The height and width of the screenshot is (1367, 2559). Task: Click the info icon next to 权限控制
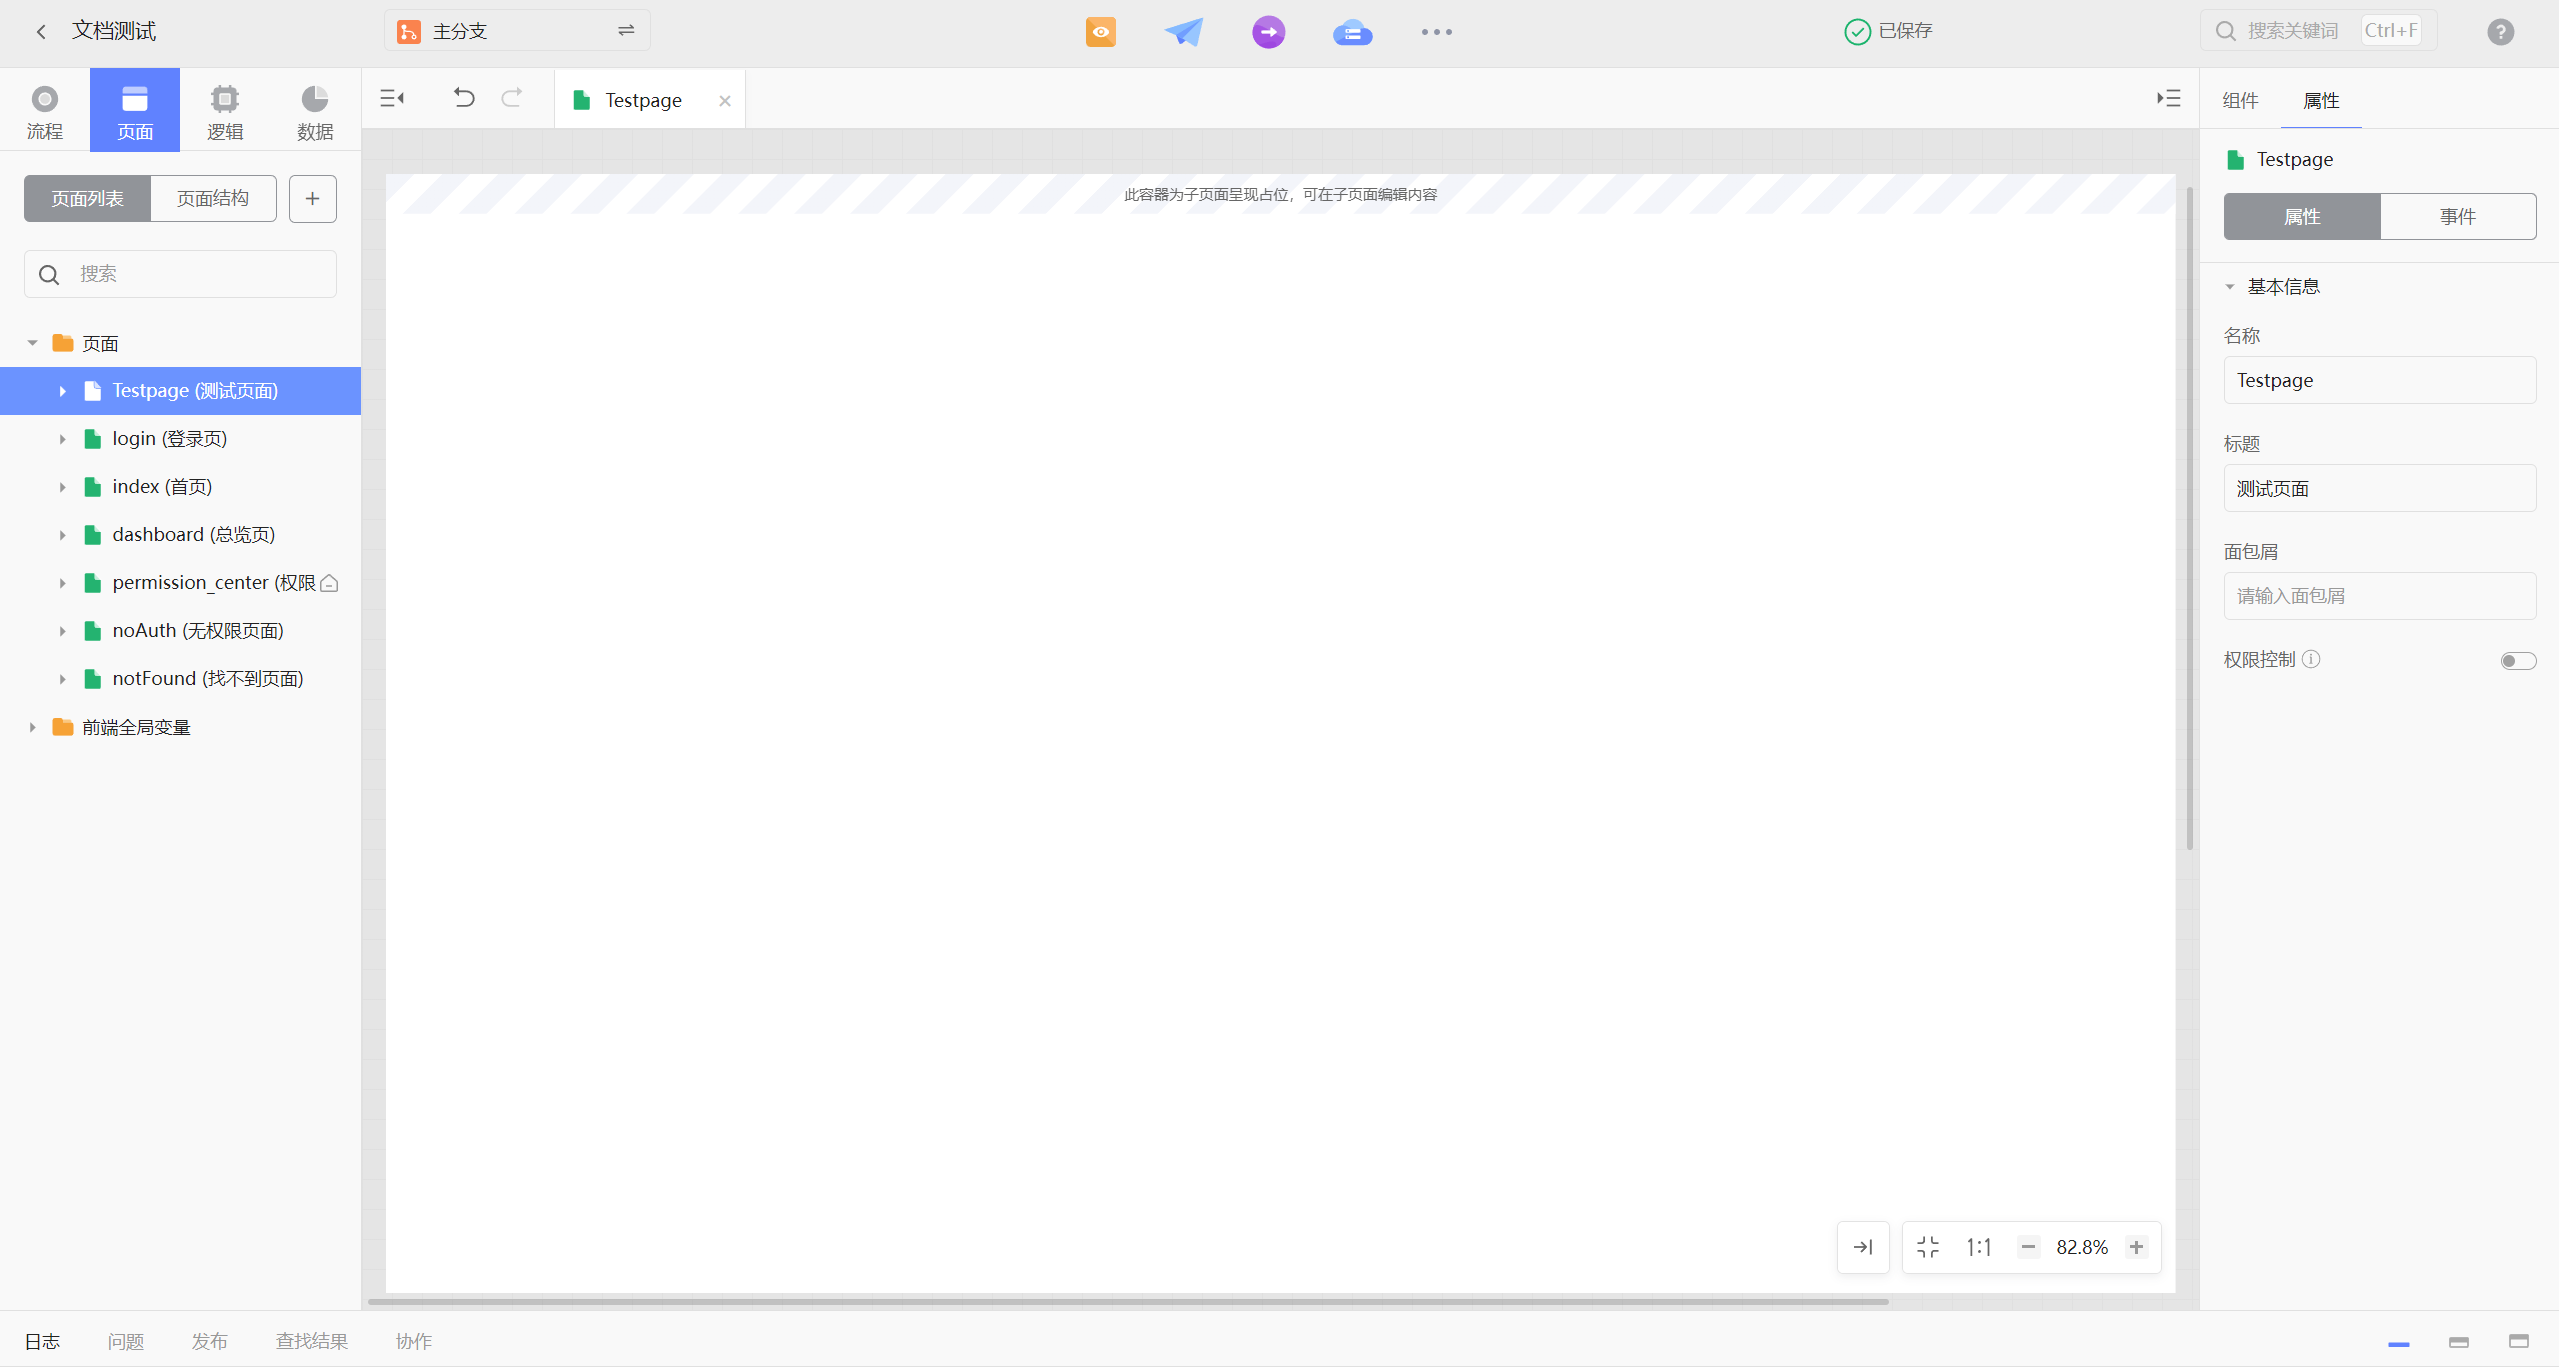point(2311,659)
